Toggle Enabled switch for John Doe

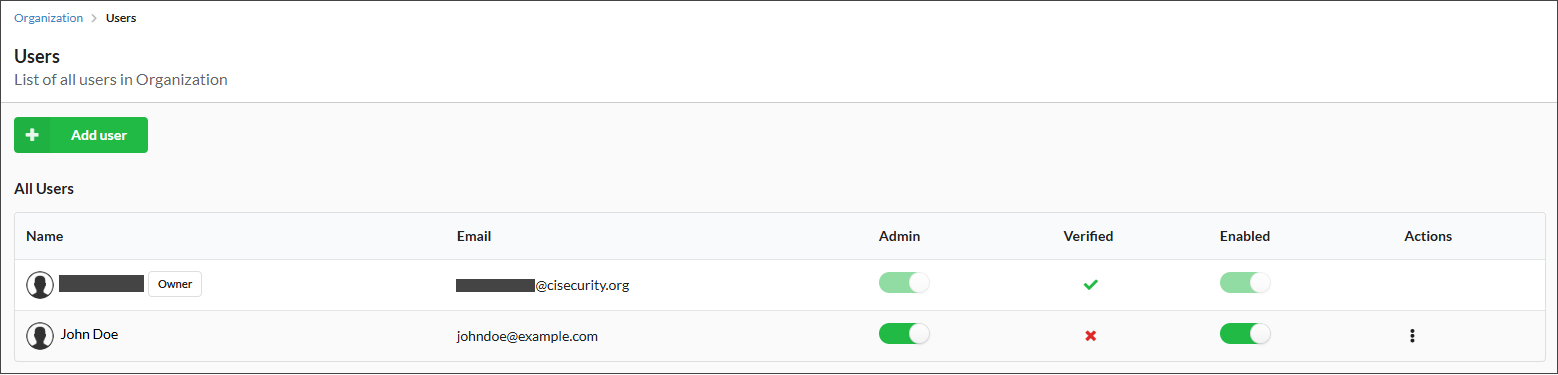1245,333
